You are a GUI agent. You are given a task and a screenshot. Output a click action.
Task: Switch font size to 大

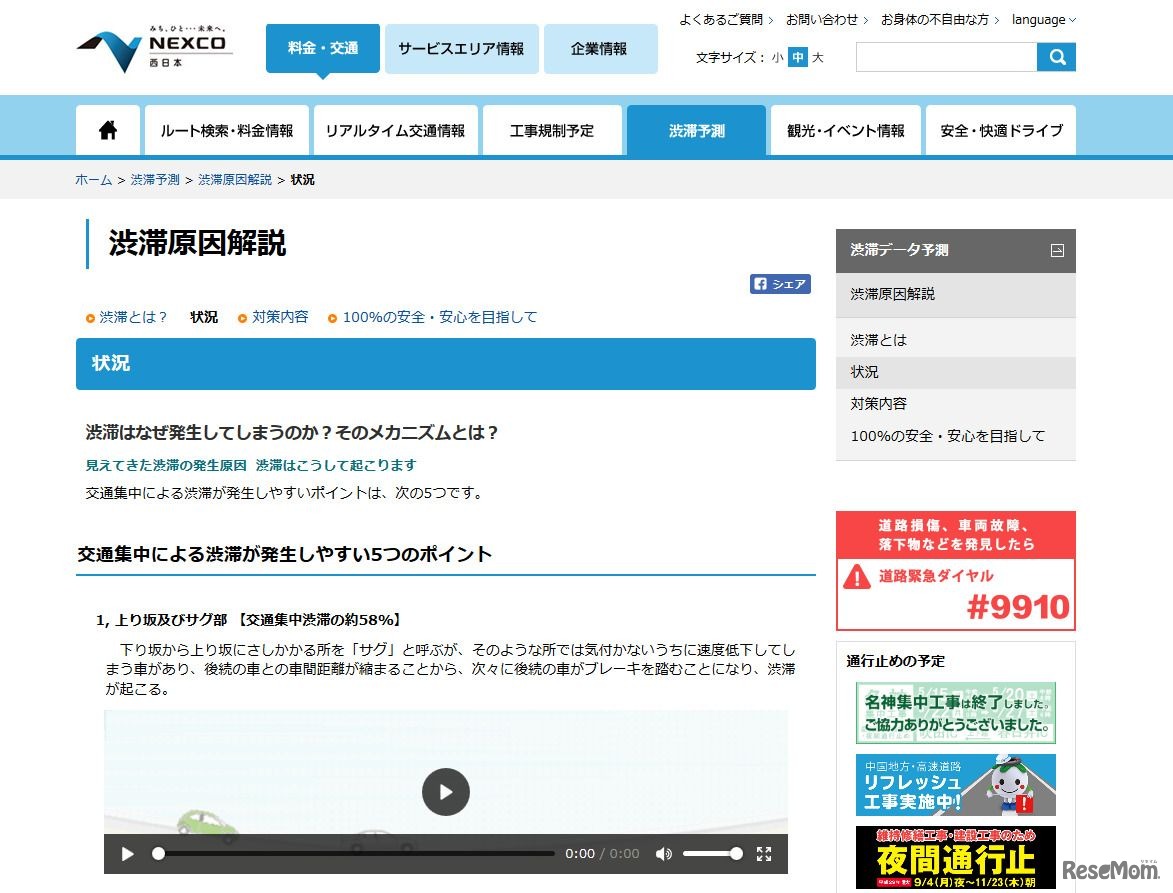pos(819,58)
